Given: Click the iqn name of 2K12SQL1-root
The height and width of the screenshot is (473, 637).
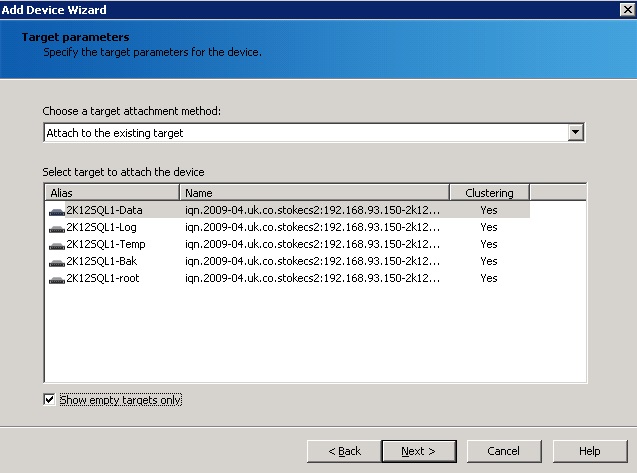Looking at the screenshot, I should coord(312,278).
